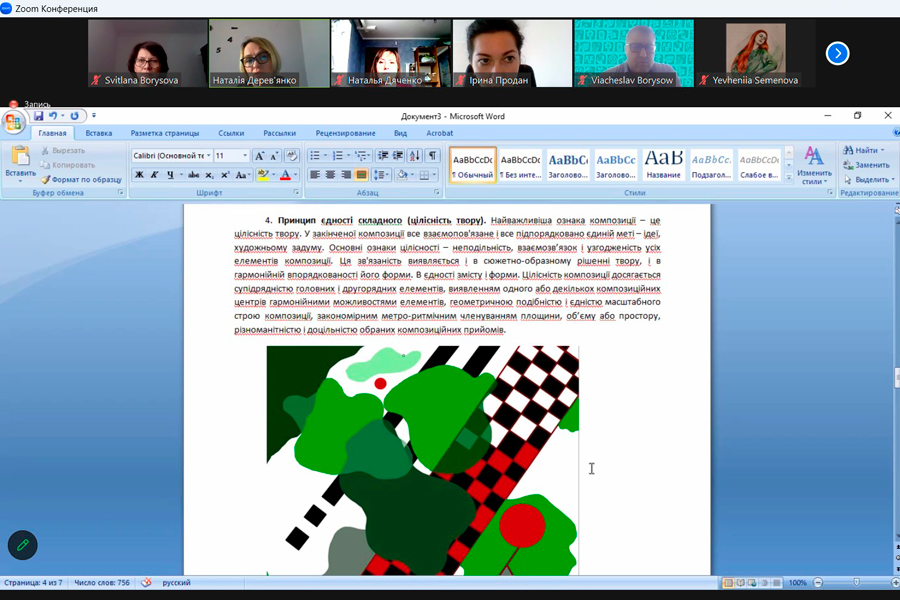Toggle bold (Ж) formatting
Image resolution: width=900 pixels, height=600 pixels.
(139, 175)
